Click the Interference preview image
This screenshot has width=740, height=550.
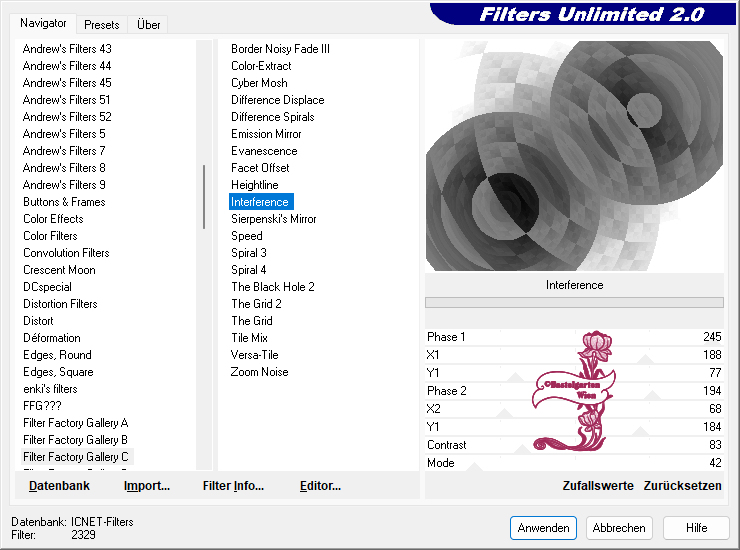[x=574, y=156]
